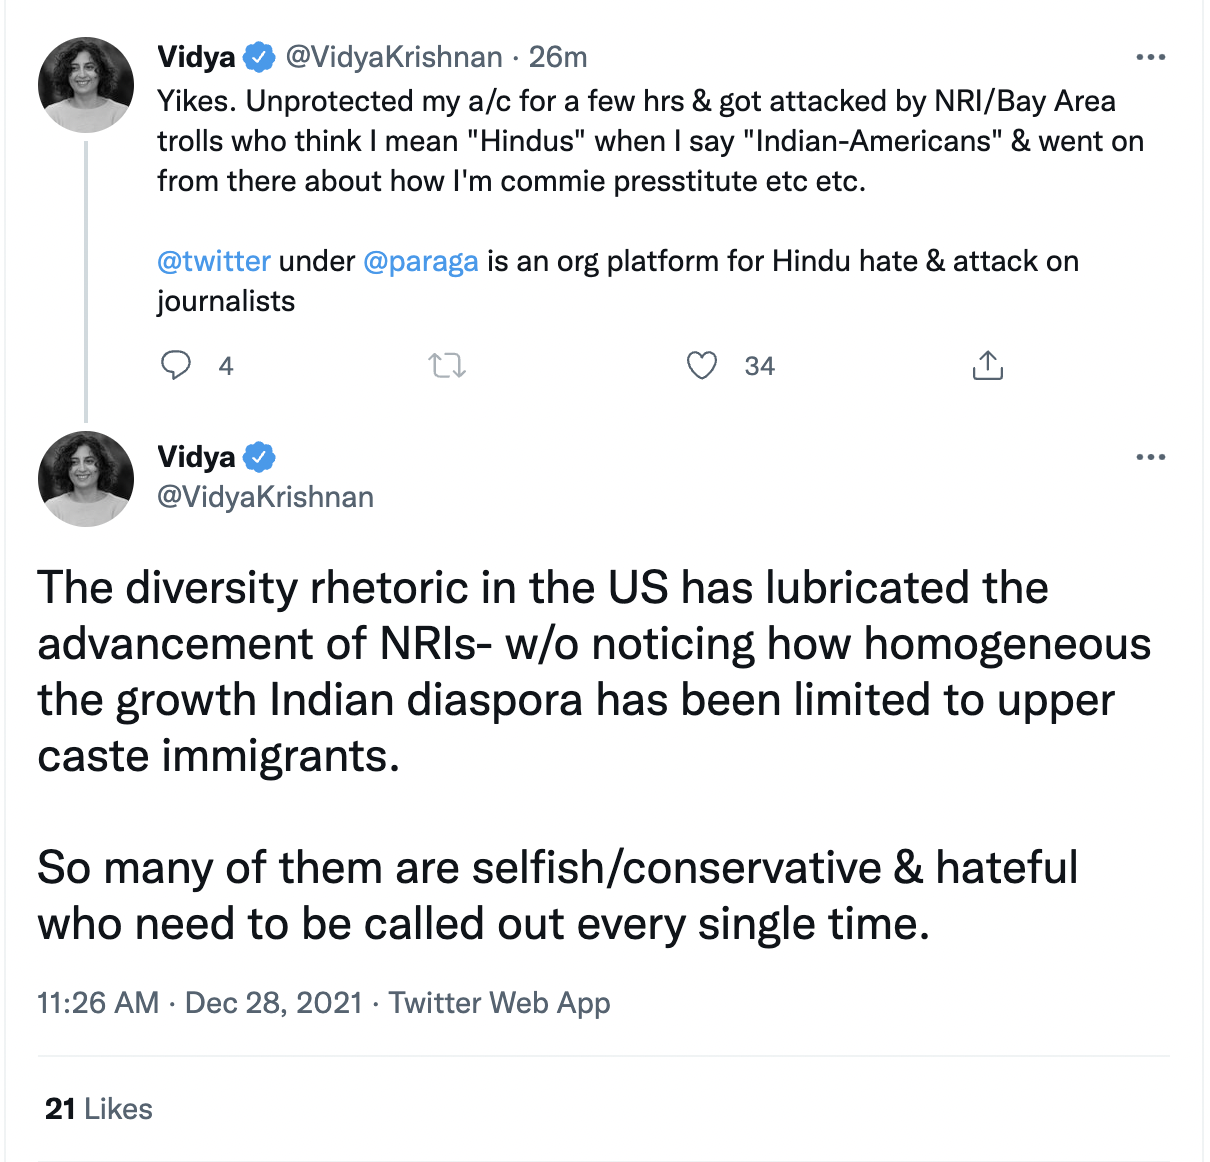Open Vidya's avatar on main tweet
Screen dimensions: 1210x1162
point(86,479)
